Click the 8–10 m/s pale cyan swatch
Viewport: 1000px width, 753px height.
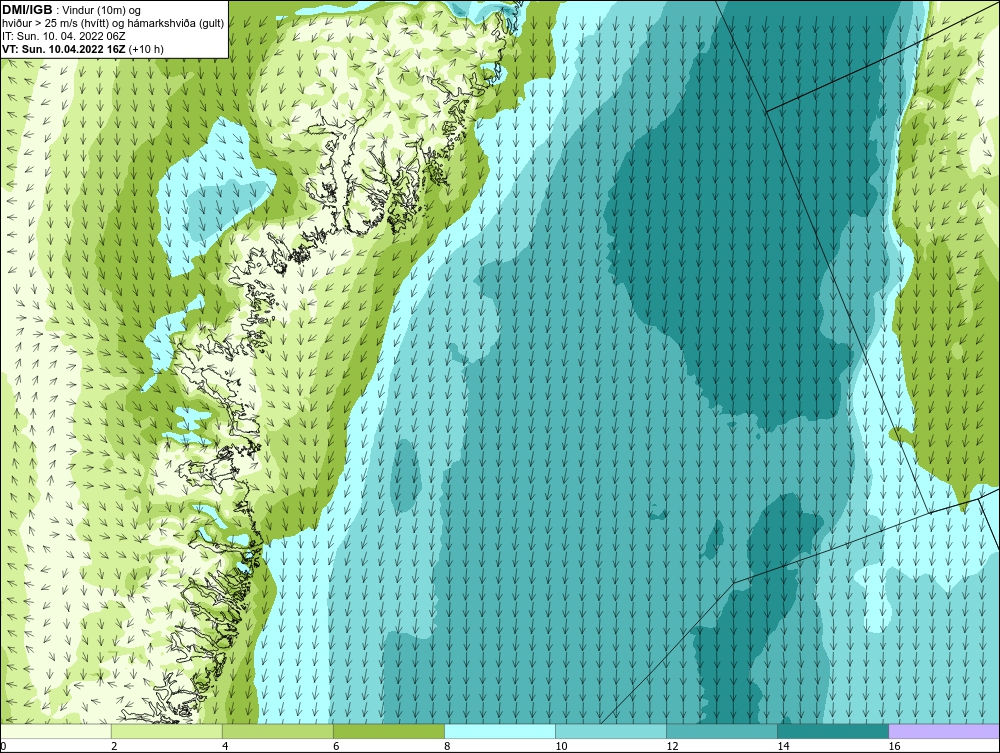pos(500,731)
